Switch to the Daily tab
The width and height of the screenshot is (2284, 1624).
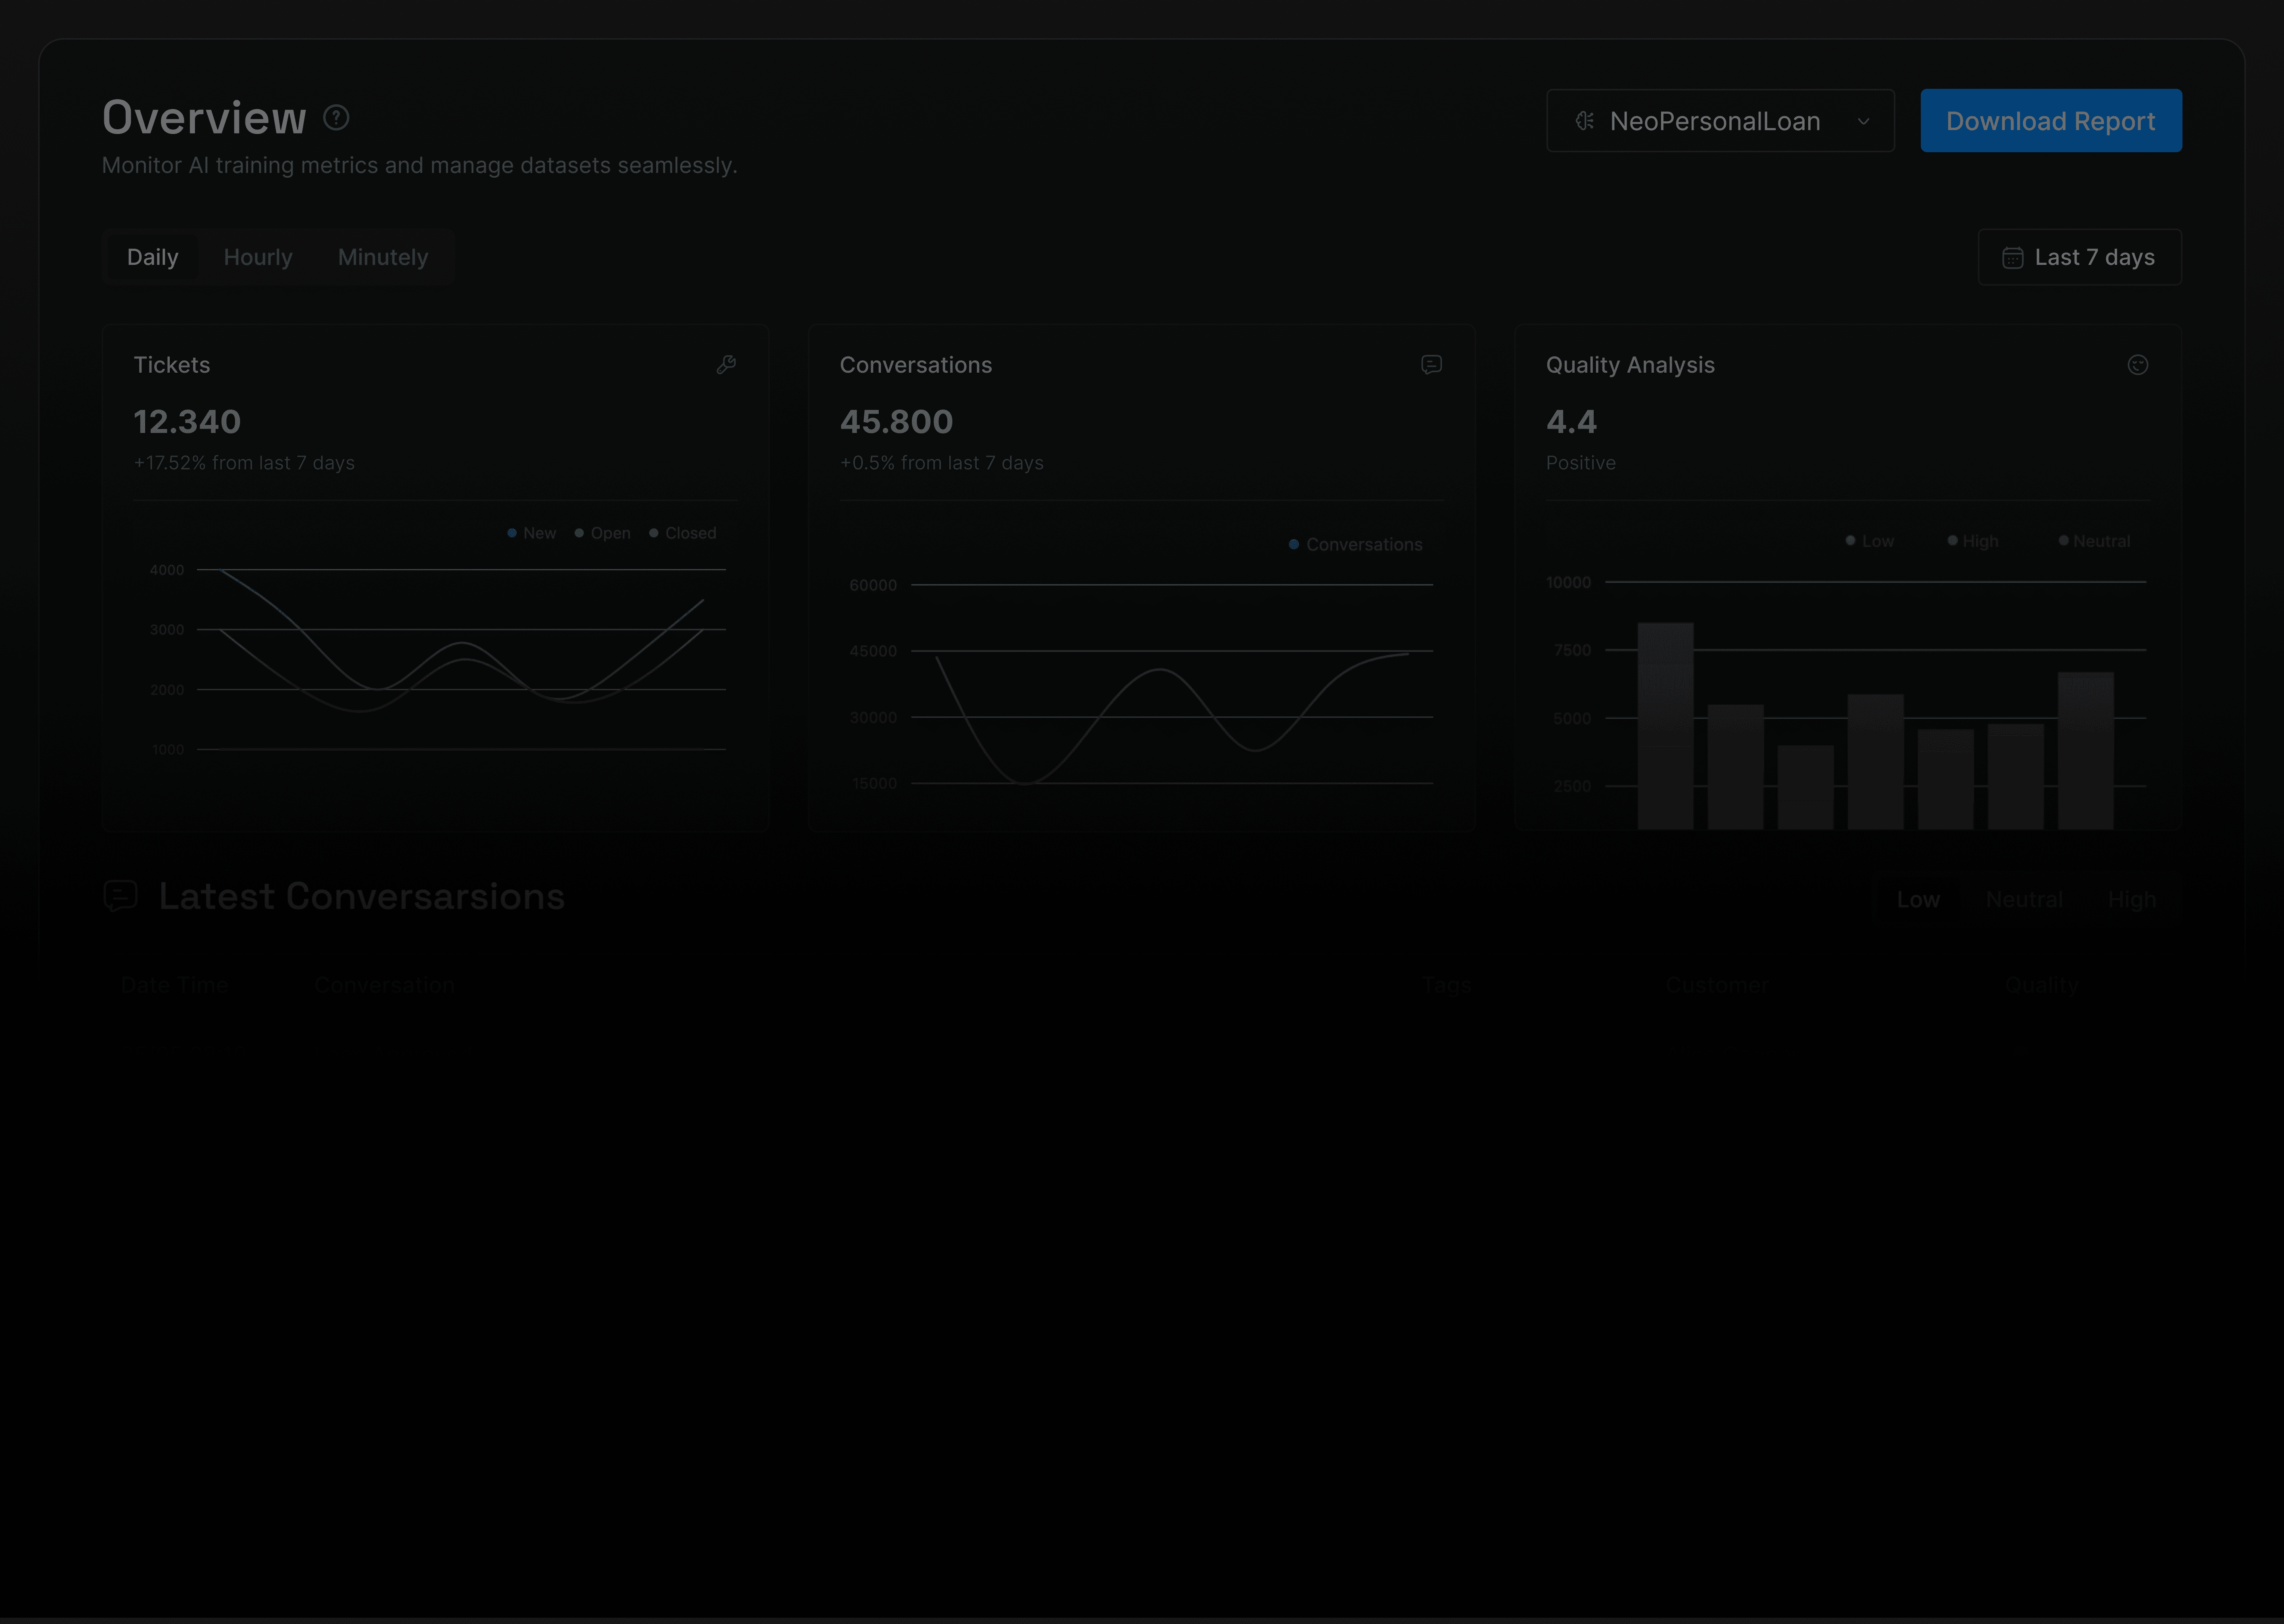[x=153, y=257]
